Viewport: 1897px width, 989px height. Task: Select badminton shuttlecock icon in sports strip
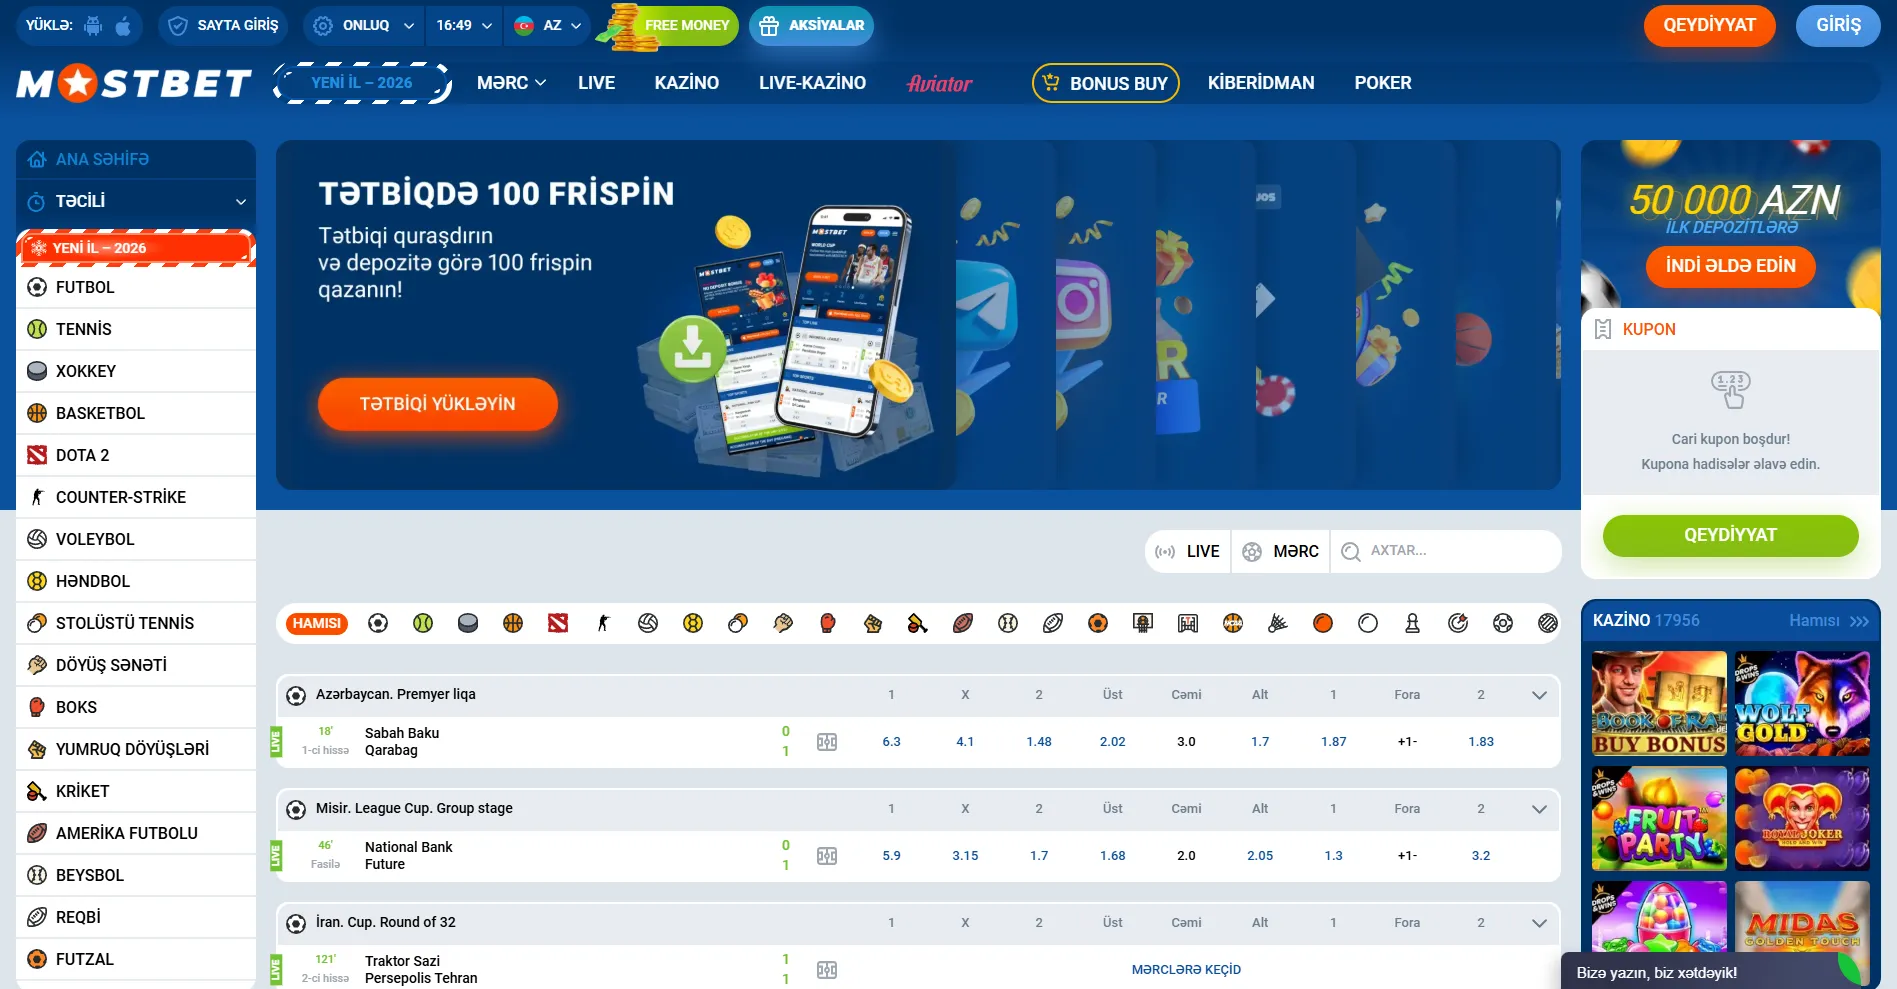pos(1278,623)
